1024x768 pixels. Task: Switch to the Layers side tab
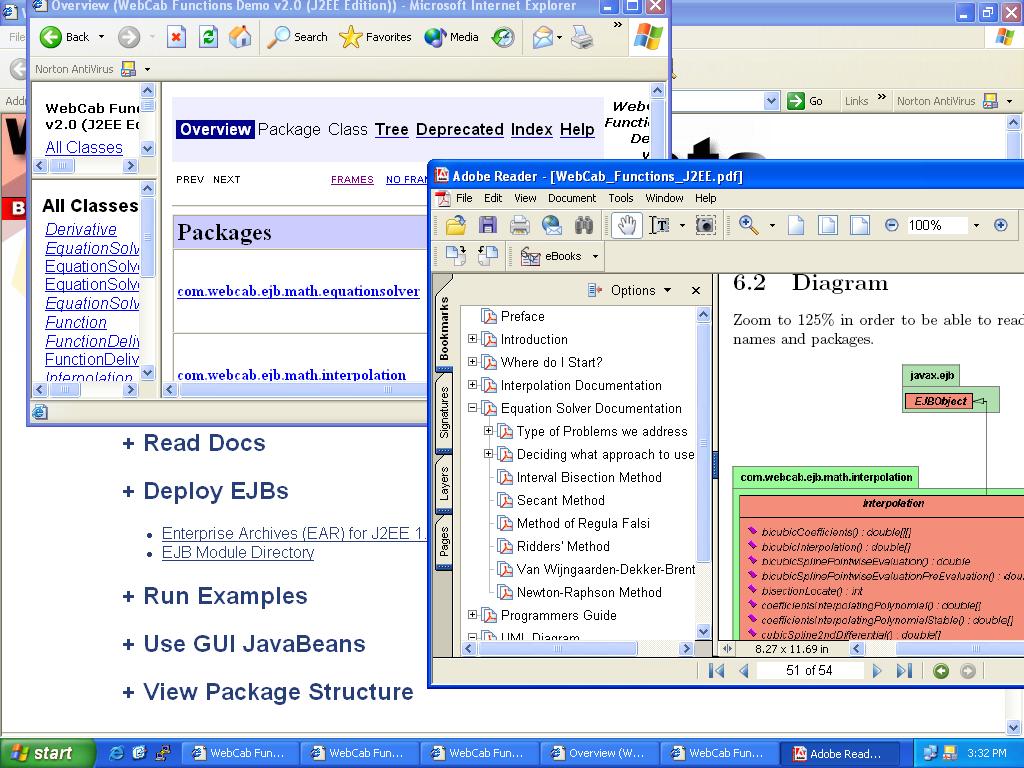point(444,484)
